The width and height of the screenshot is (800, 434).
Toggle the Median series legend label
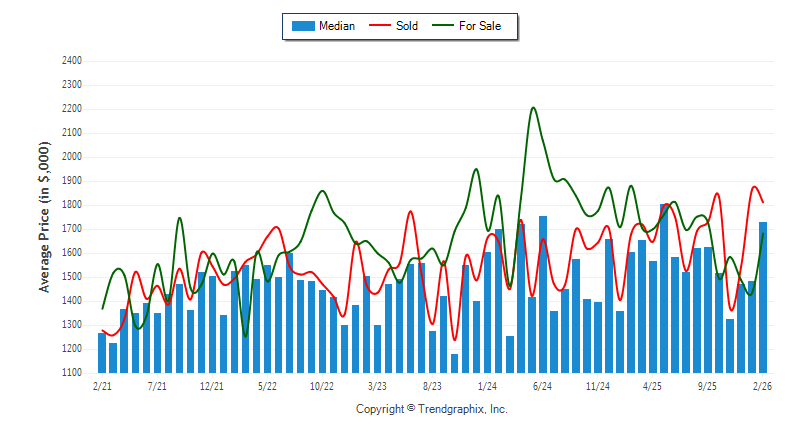pos(337,26)
